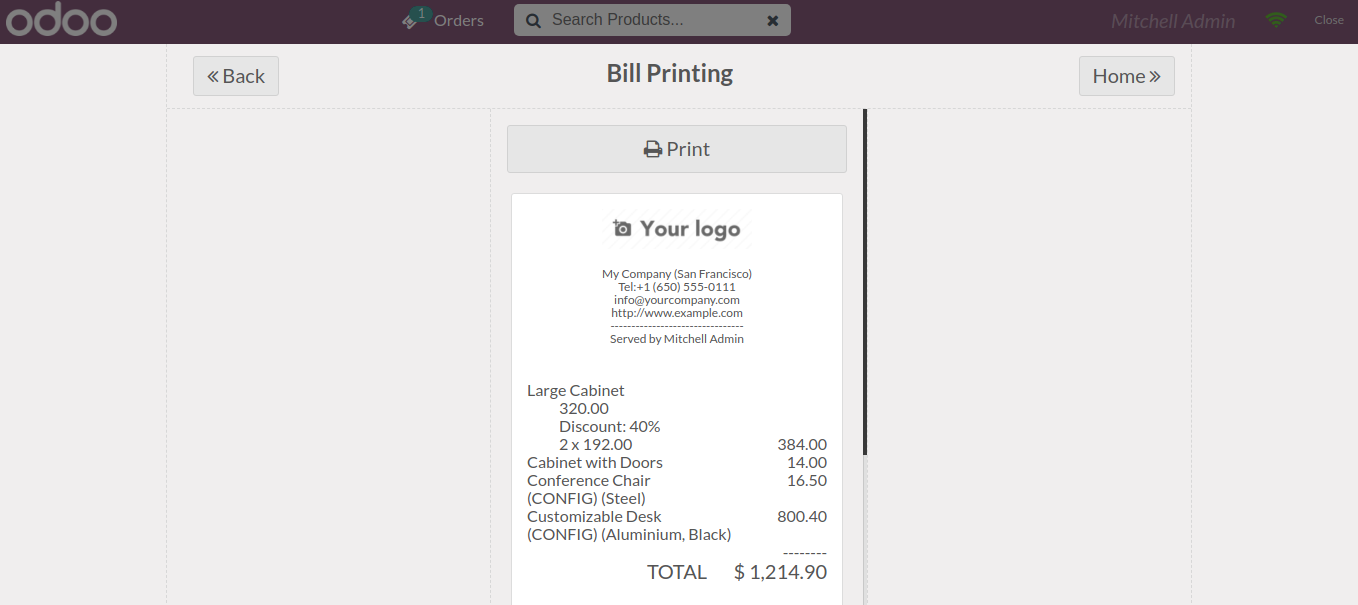Click the search magnifier icon
This screenshot has height=605, width=1358.
click(x=533, y=20)
